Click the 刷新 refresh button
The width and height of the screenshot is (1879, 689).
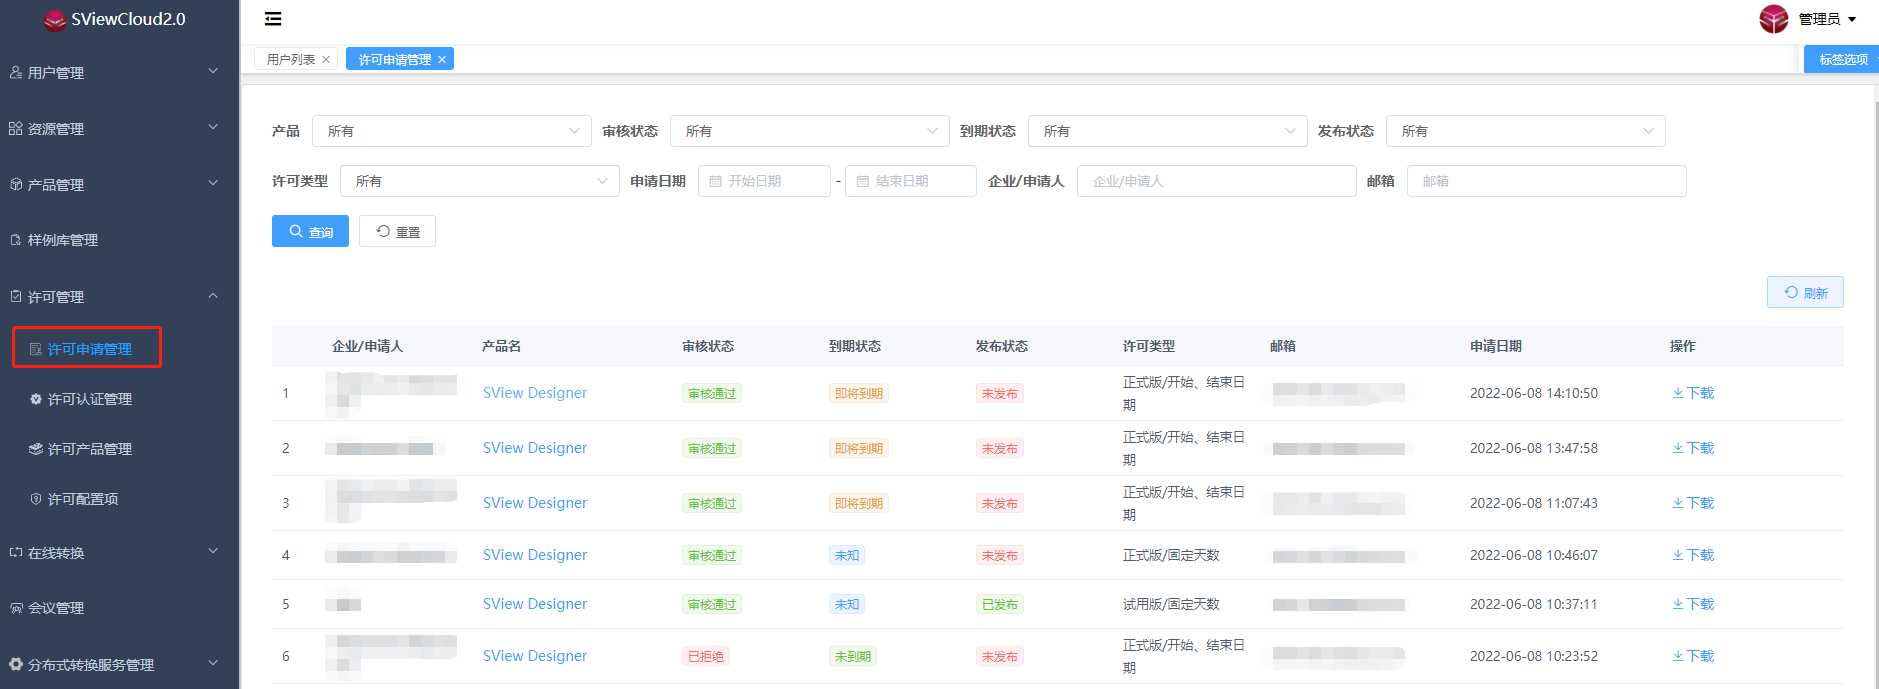[x=1805, y=292]
